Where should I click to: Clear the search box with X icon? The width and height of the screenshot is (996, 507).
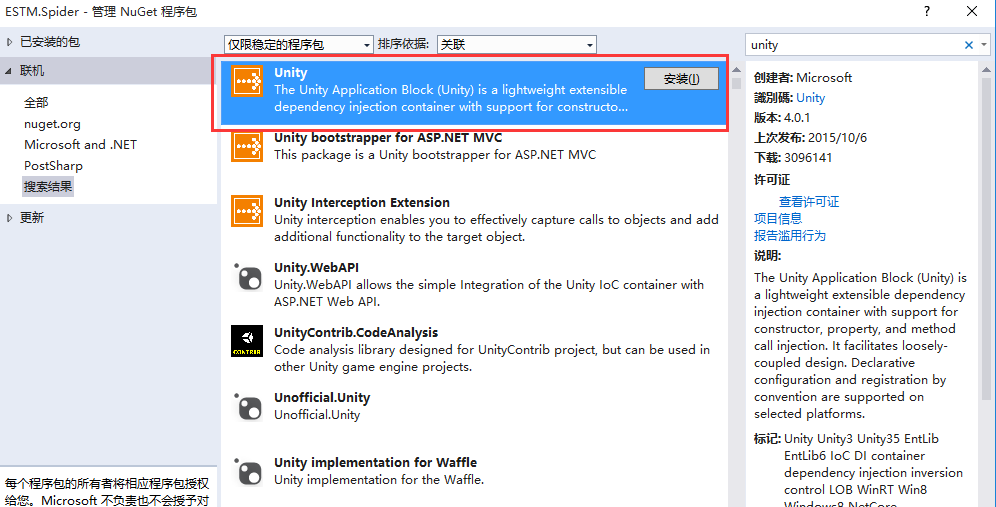point(969,45)
